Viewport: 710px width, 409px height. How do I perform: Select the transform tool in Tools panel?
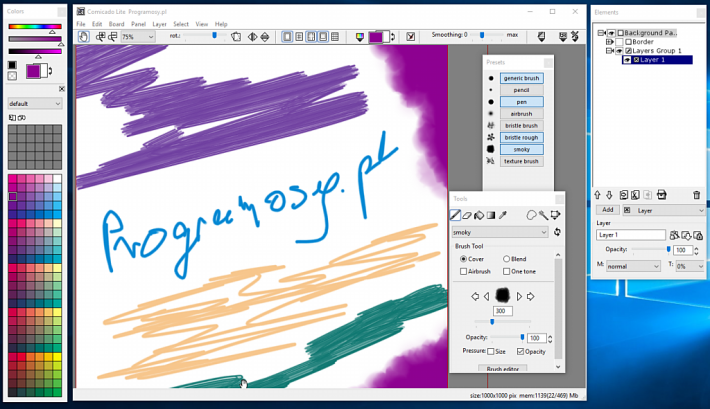click(x=555, y=215)
